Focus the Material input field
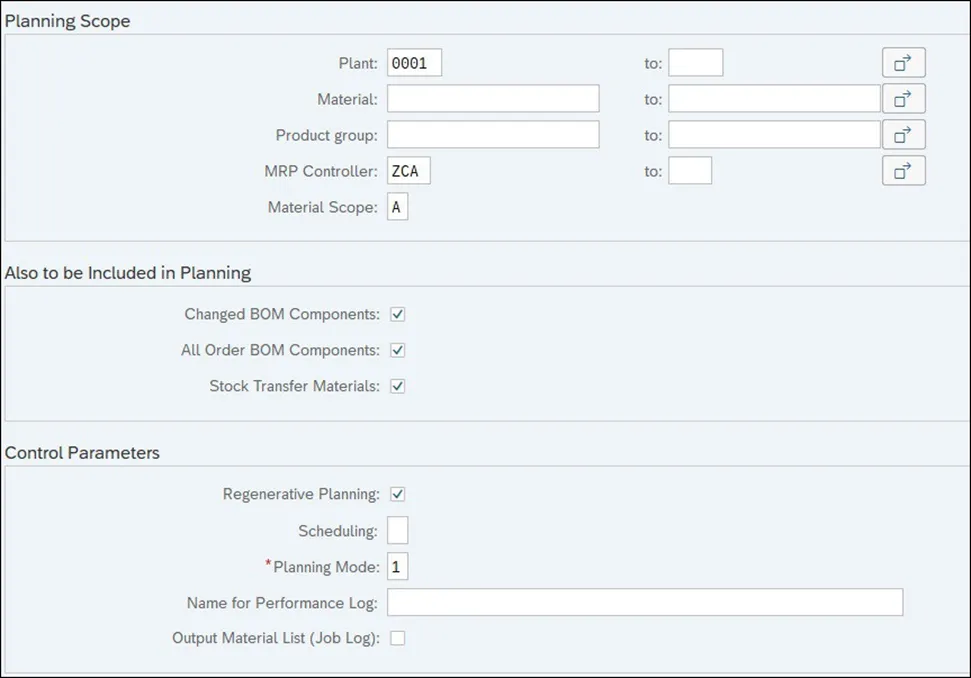Screen dimensions: 971x678 (493, 99)
